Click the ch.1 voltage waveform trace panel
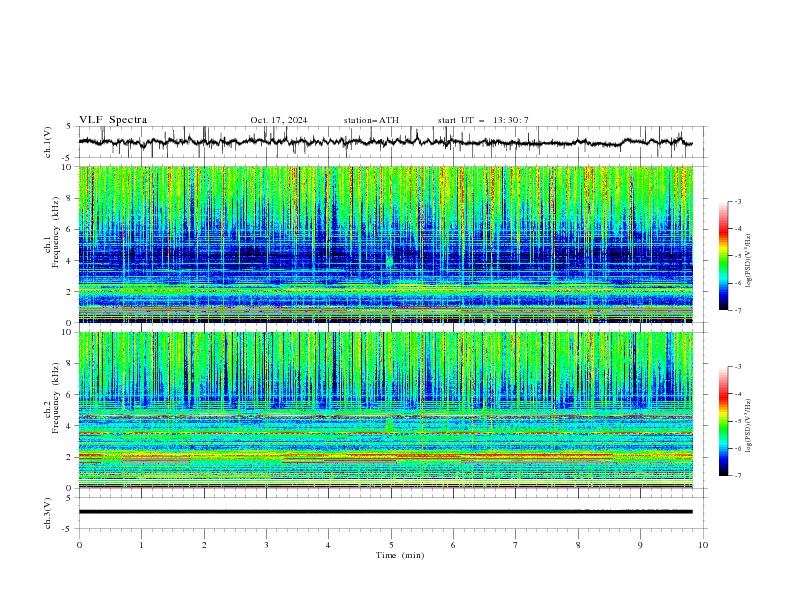This screenshot has height=612, width=792. 392,142
